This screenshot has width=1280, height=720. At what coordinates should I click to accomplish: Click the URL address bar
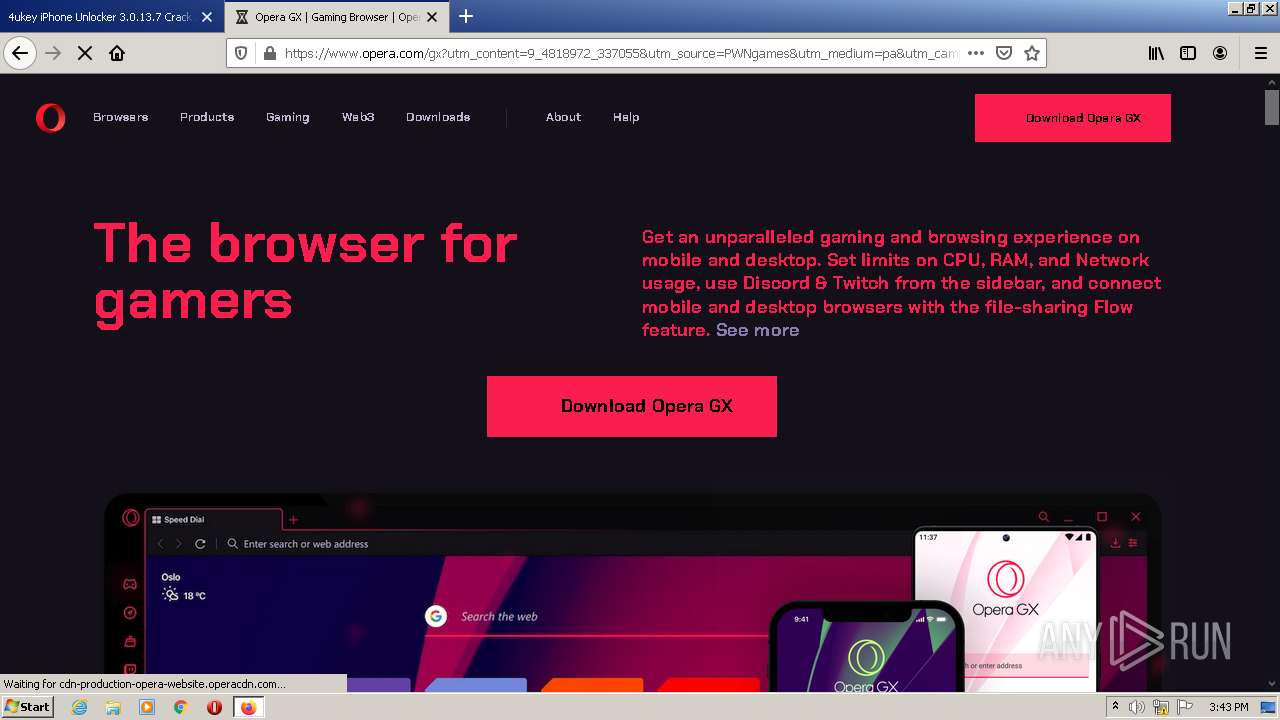[620, 53]
